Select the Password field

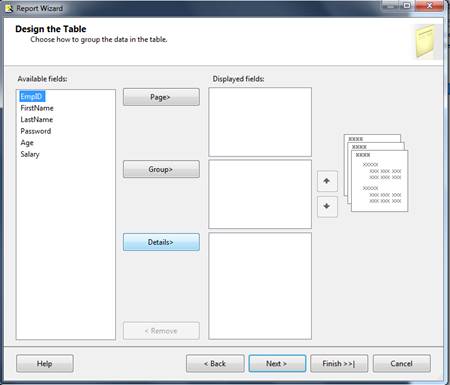click(x=36, y=131)
